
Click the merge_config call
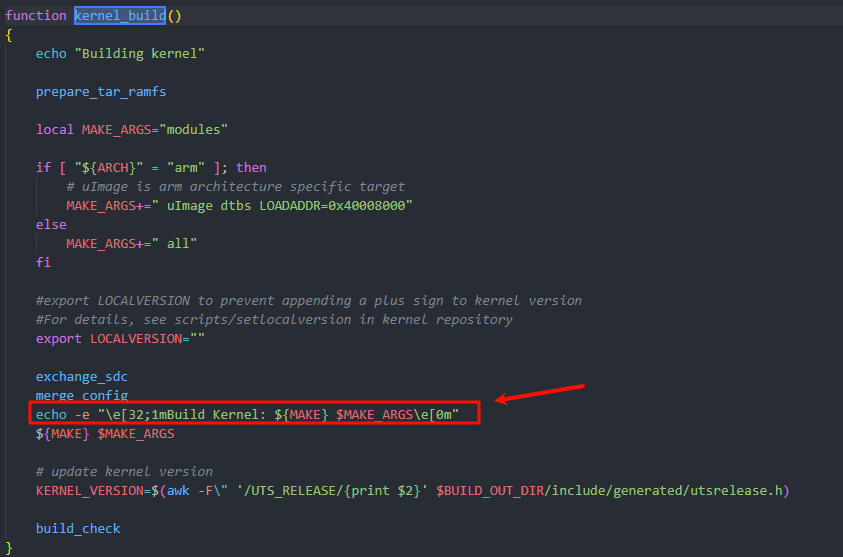[x=81, y=395]
